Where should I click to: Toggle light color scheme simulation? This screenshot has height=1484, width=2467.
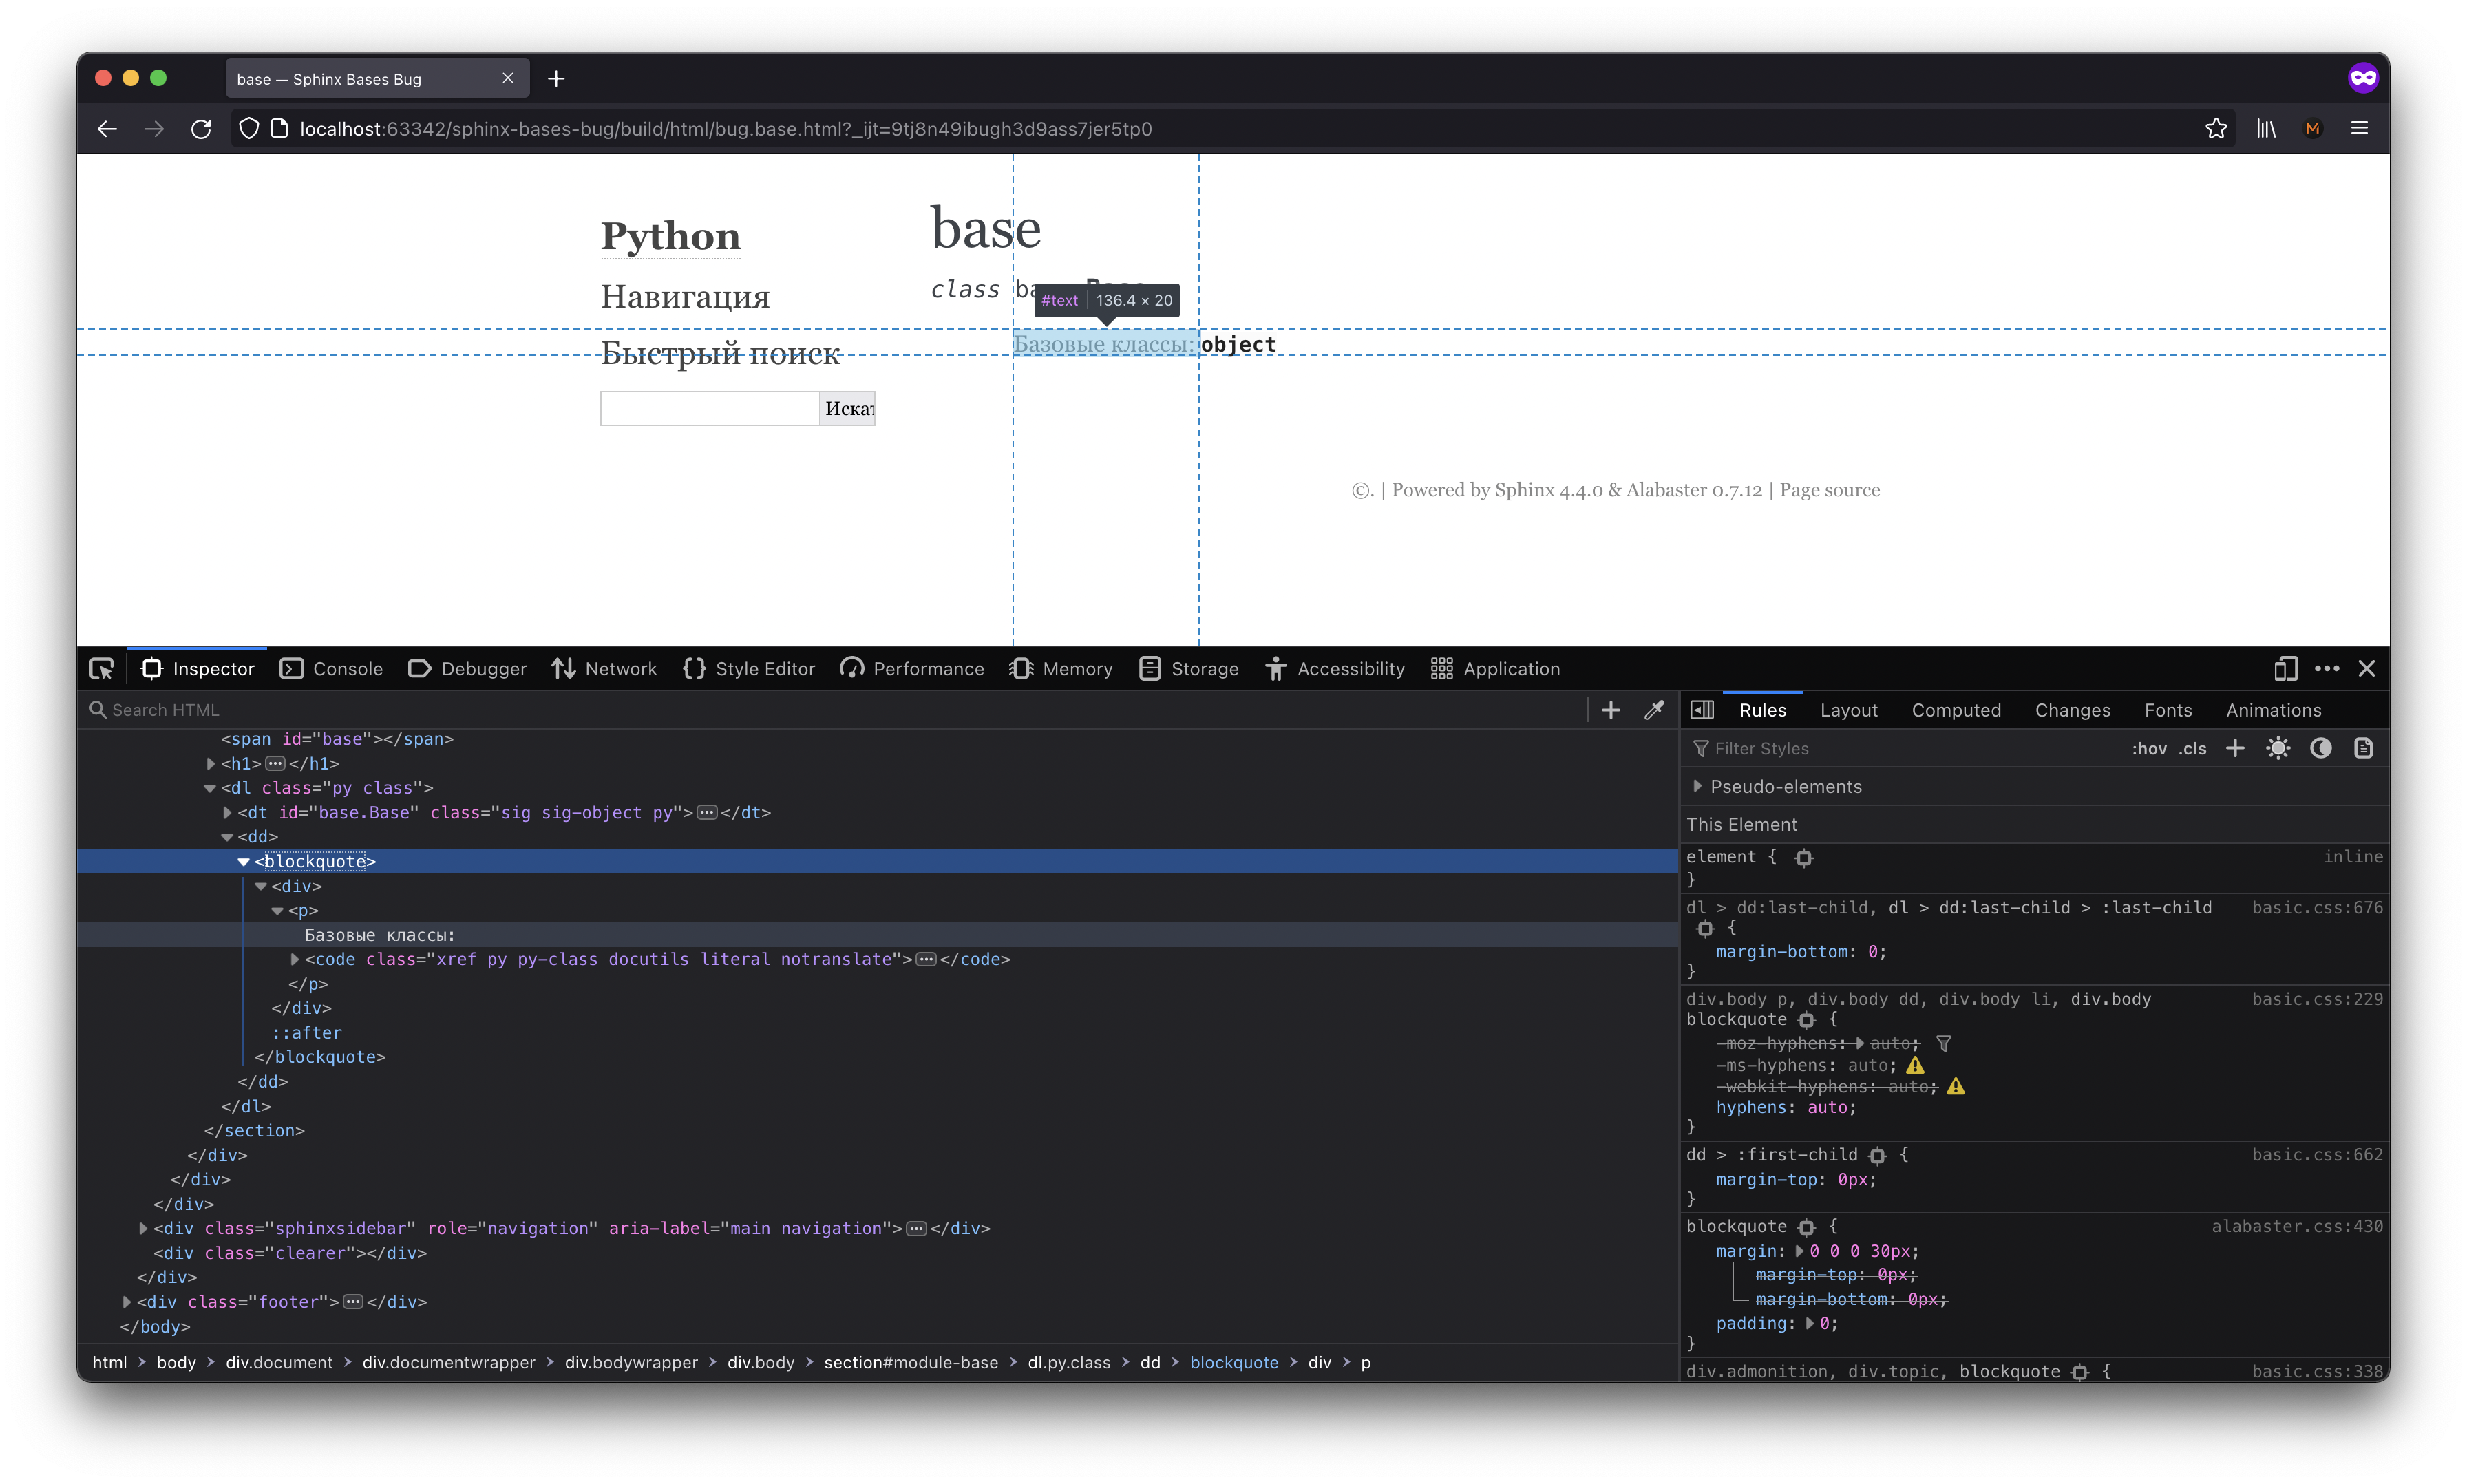[x=2278, y=748]
